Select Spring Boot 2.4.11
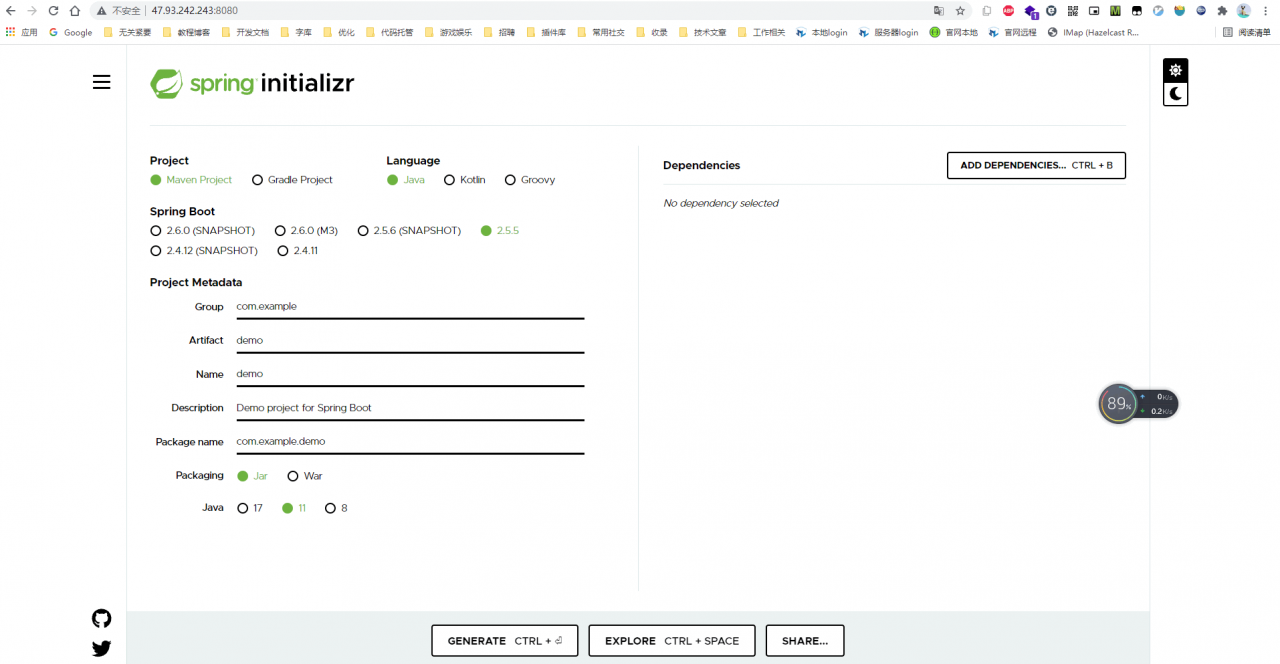The height and width of the screenshot is (664, 1280). [298, 251]
